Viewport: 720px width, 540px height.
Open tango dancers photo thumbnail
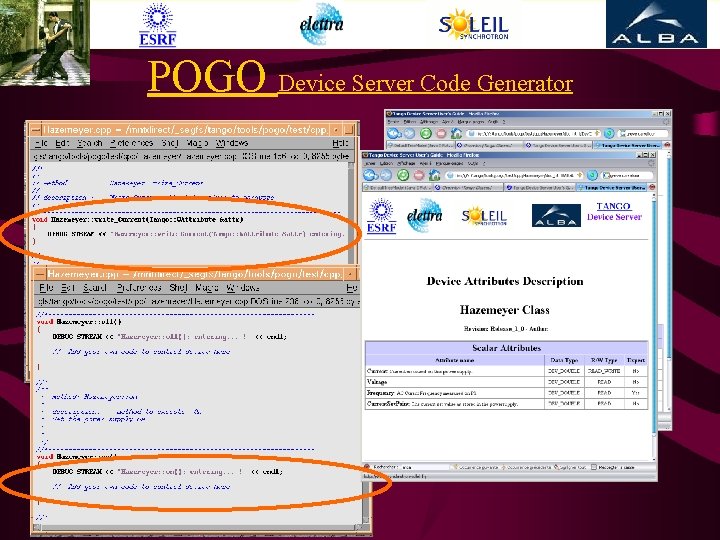(x=45, y=42)
